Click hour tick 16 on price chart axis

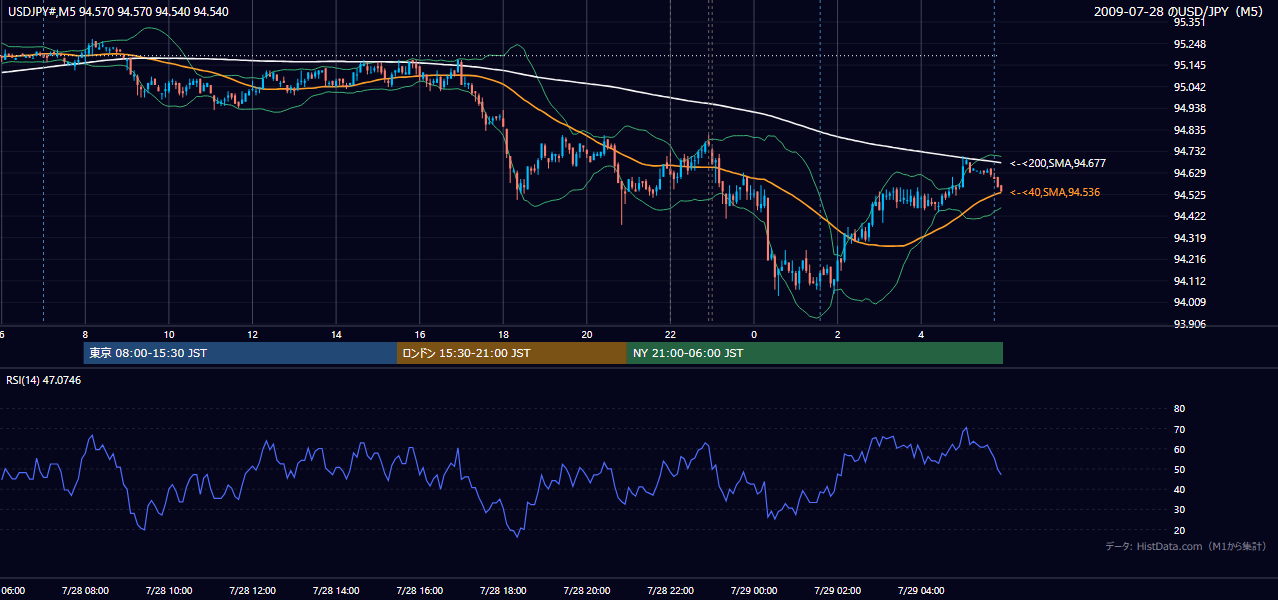pyautogui.click(x=420, y=334)
